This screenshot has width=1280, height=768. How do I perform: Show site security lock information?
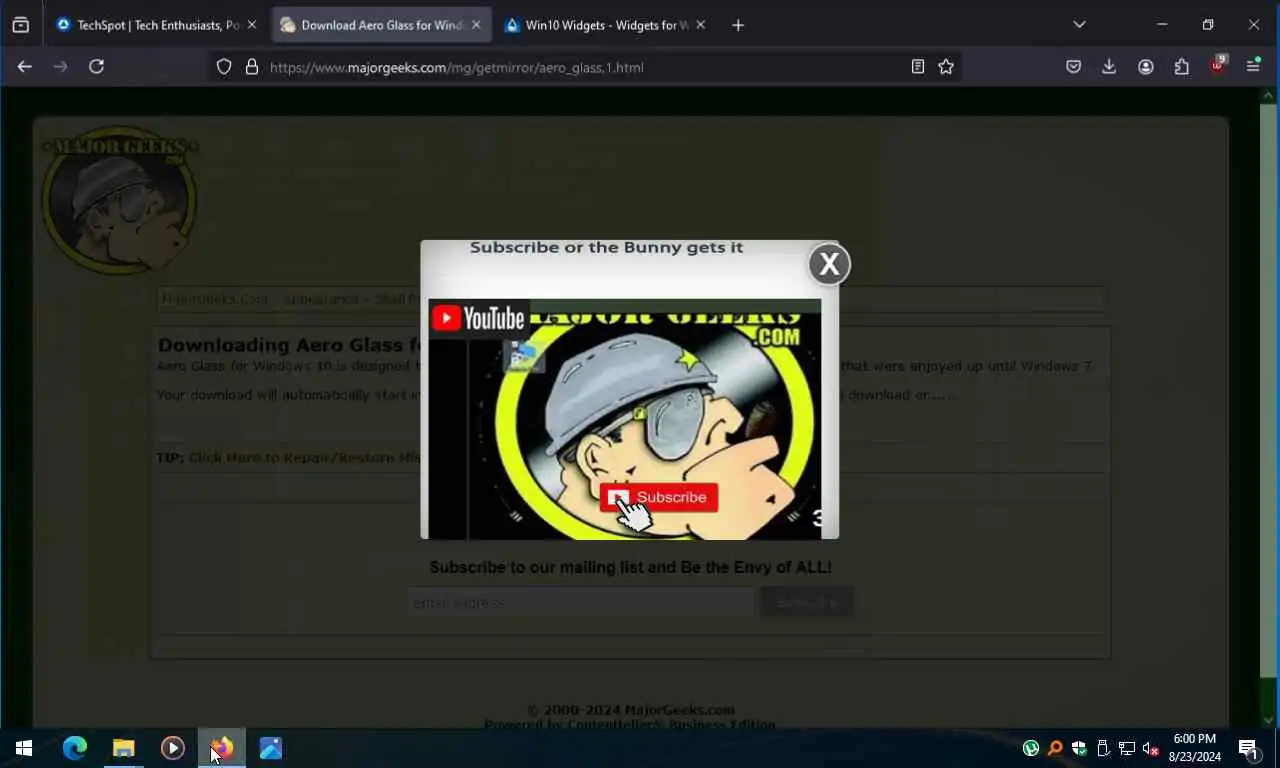(x=252, y=67)
